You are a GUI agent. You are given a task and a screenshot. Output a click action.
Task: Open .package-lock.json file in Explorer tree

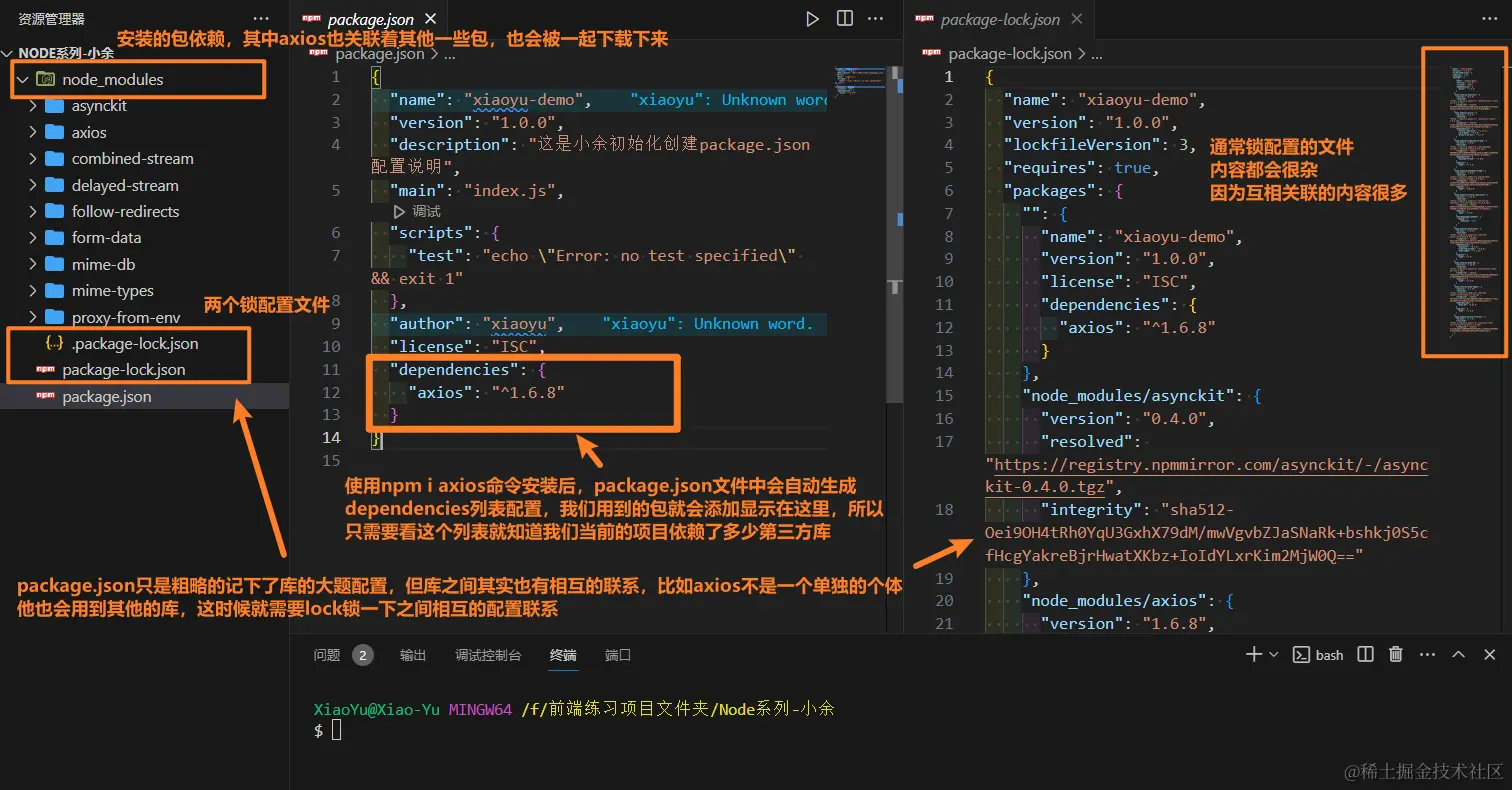click(x=135, y=344)
